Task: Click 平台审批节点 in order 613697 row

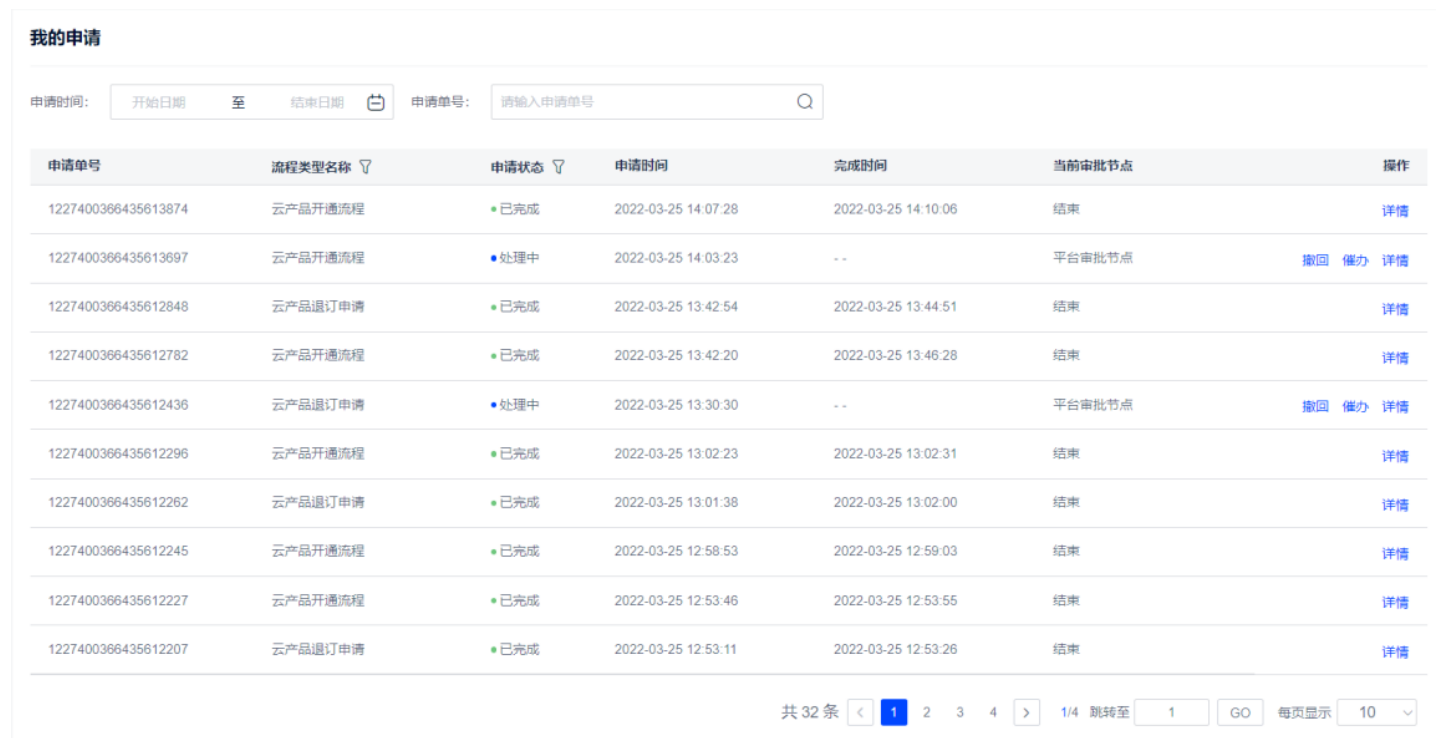Action: pos(1093,257)
